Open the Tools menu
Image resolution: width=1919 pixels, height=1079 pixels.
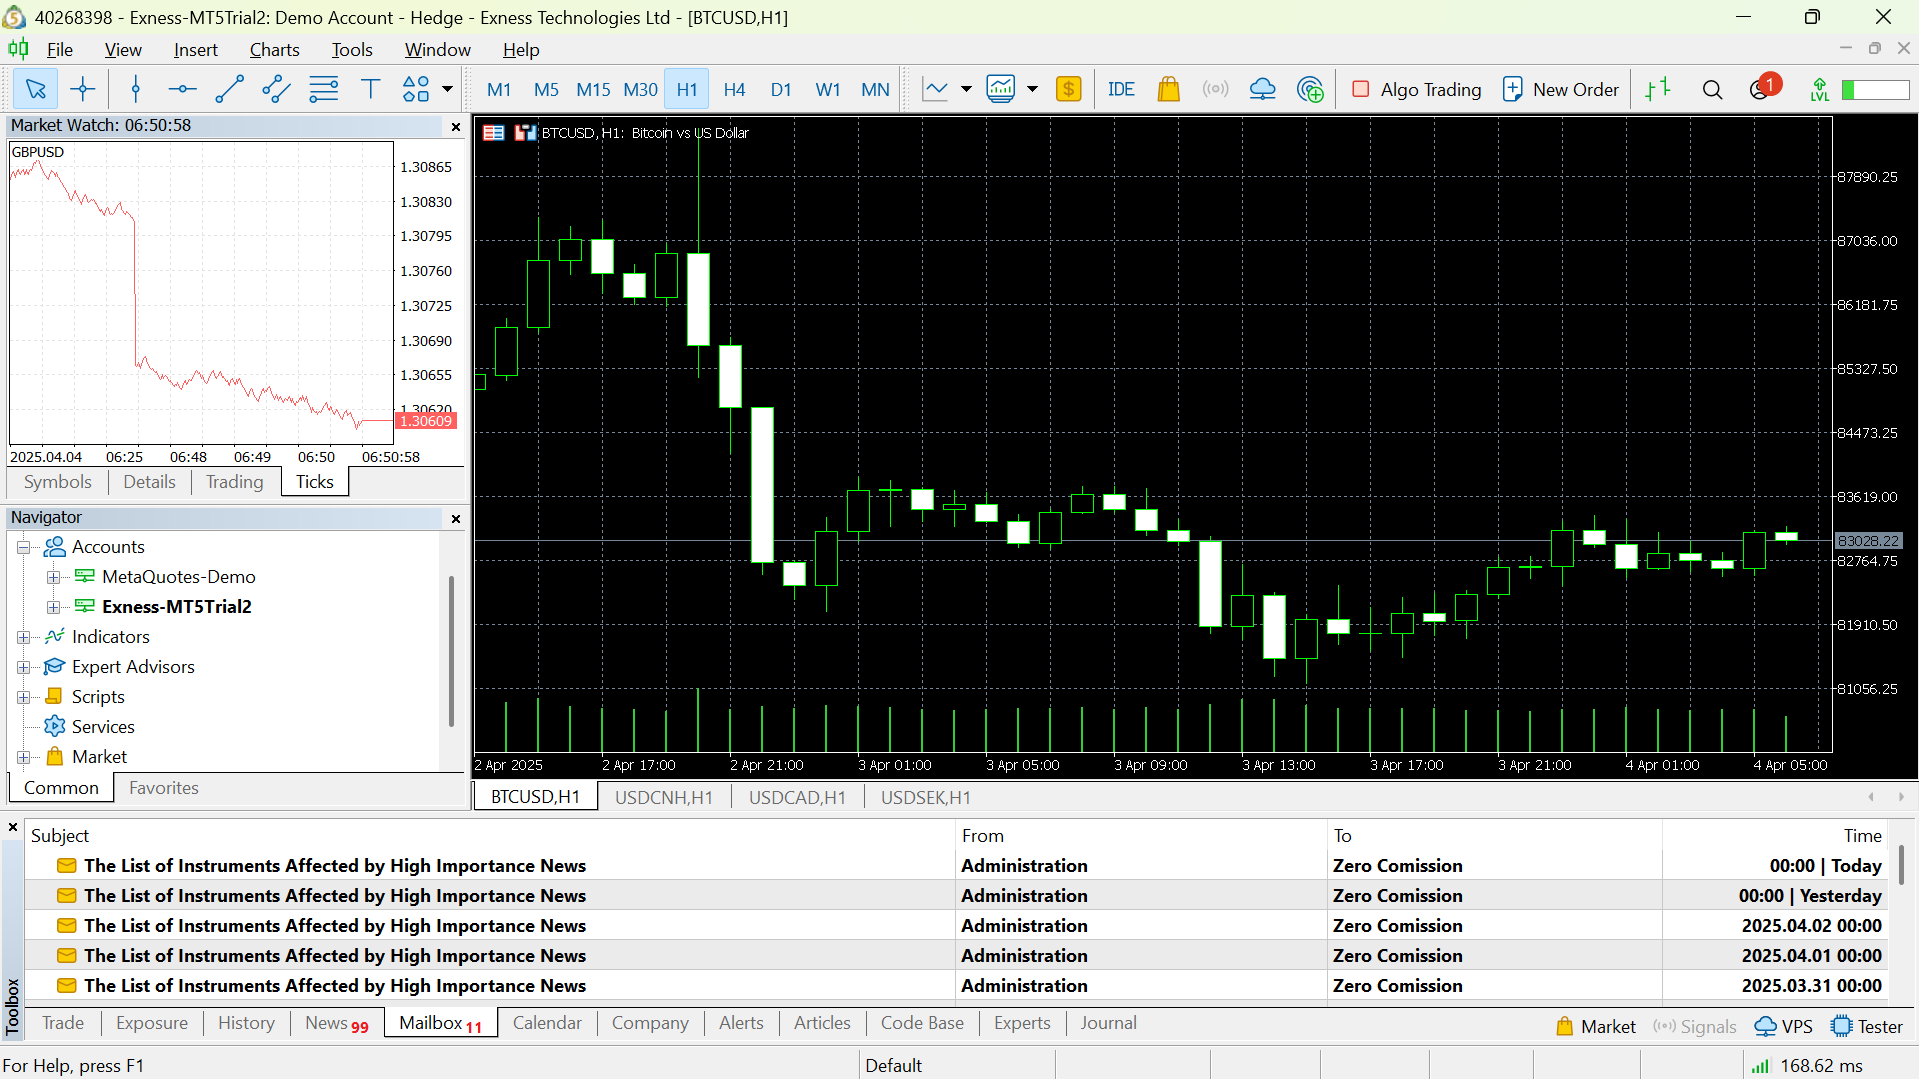(352, 50)
